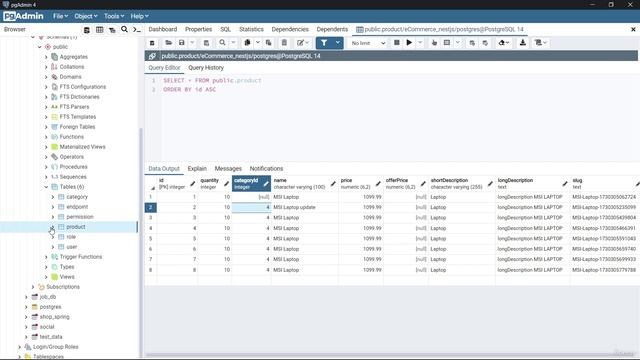Open the Find options dropdown arrow

click(233, 43)
